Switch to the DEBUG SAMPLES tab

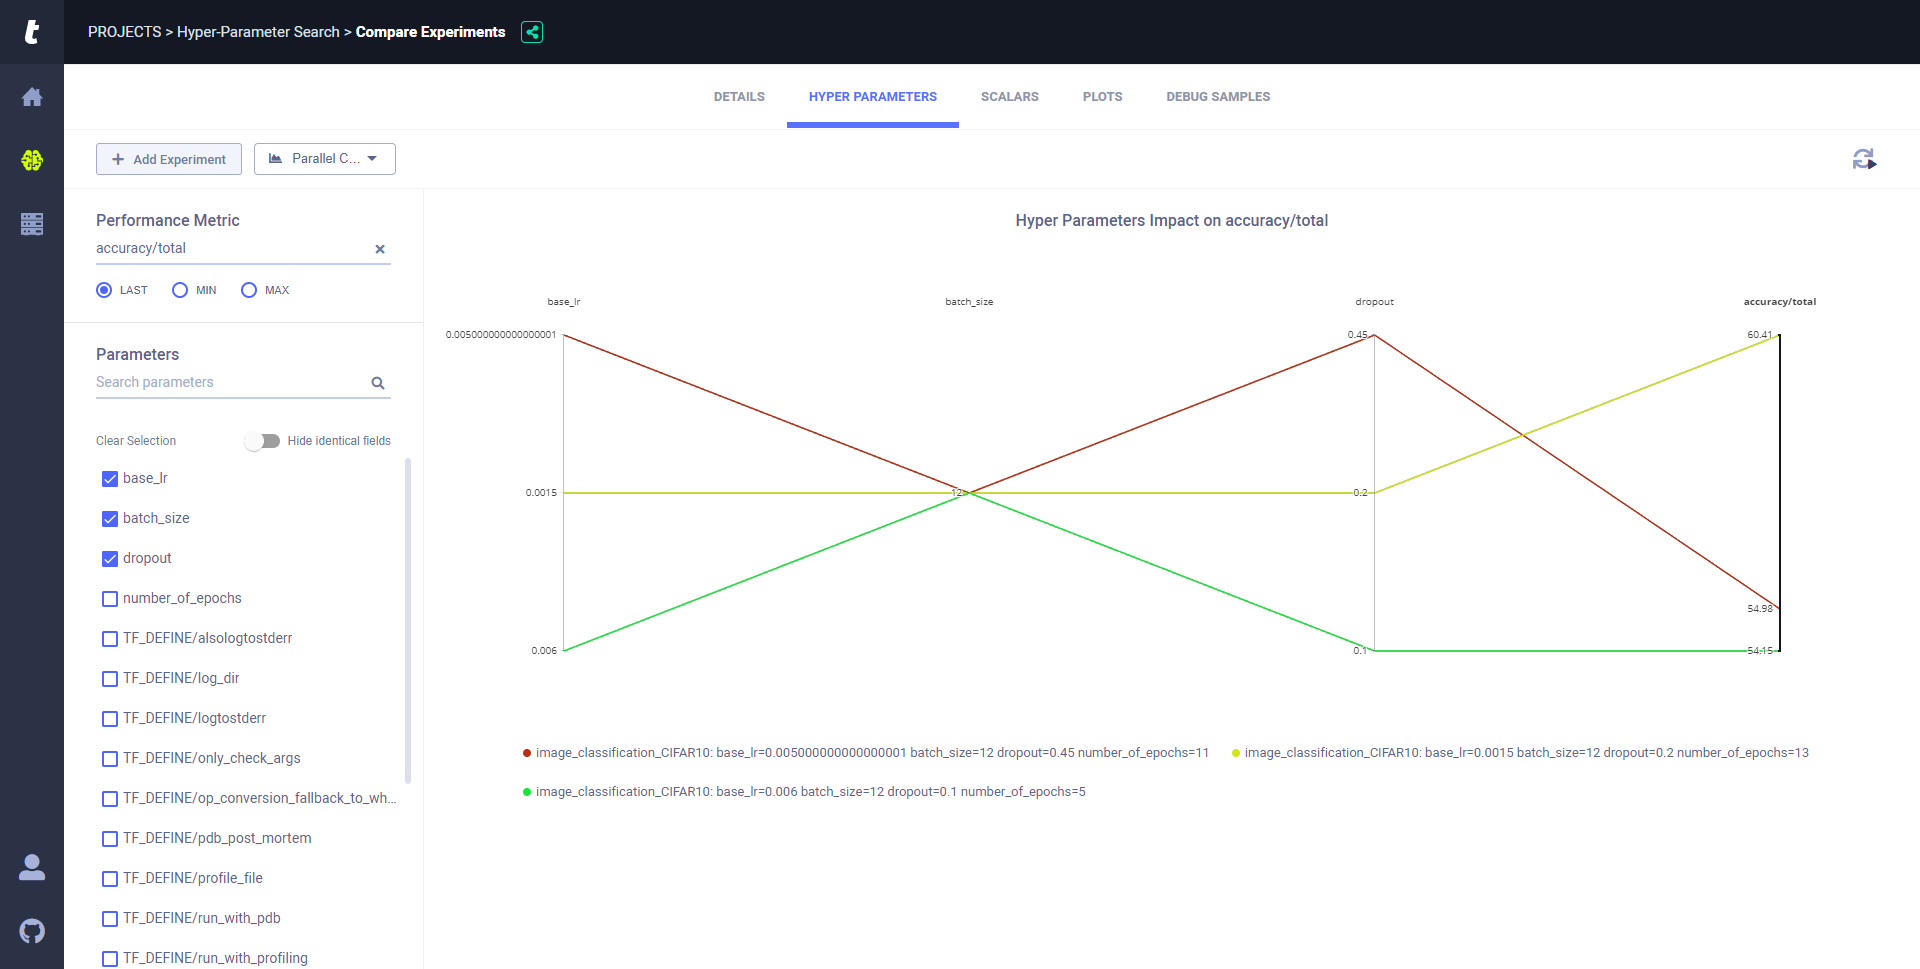pyautogui.click(x=1217, y=97)
